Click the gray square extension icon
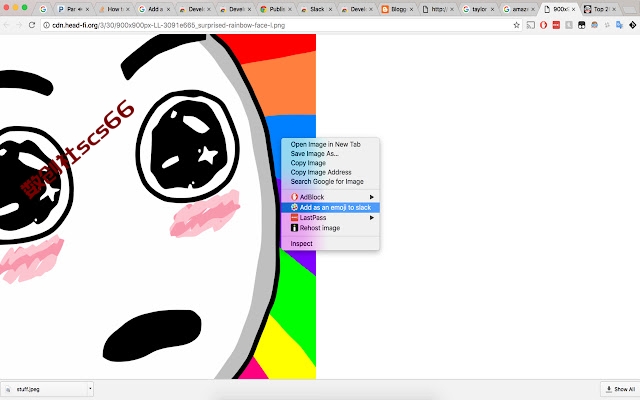 click(569, 25)
